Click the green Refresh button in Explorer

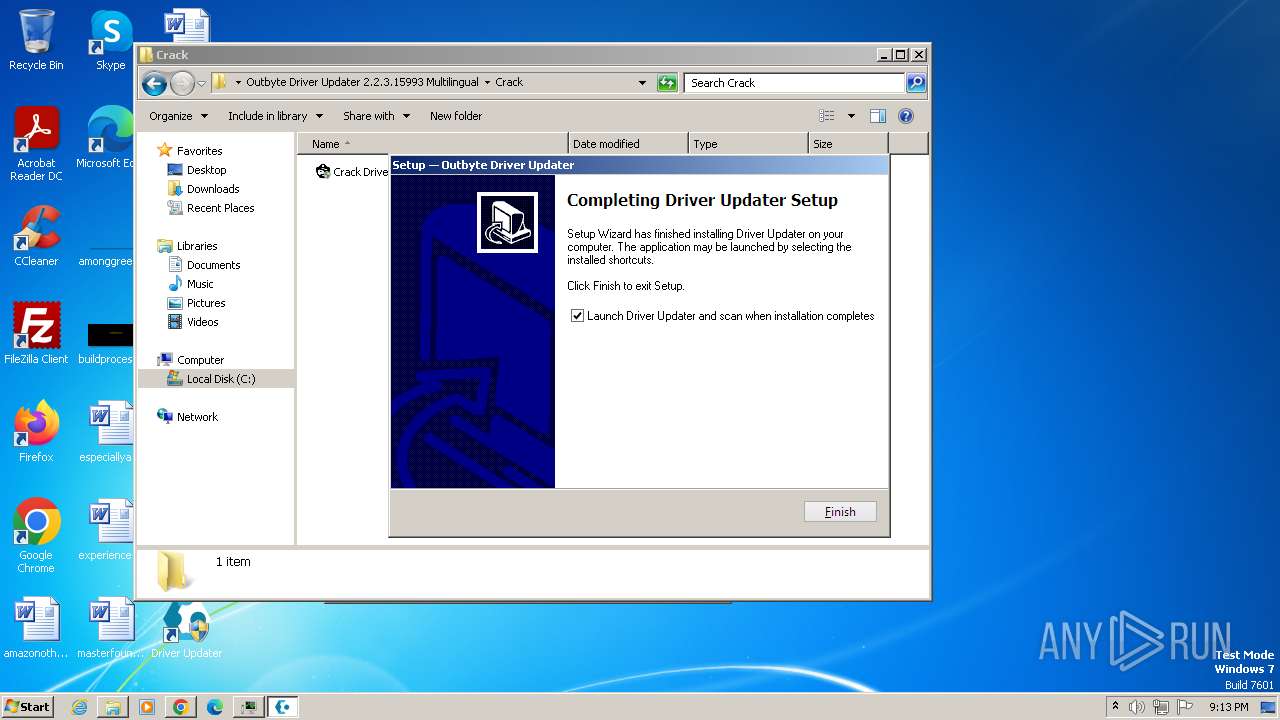pos(667,83)
